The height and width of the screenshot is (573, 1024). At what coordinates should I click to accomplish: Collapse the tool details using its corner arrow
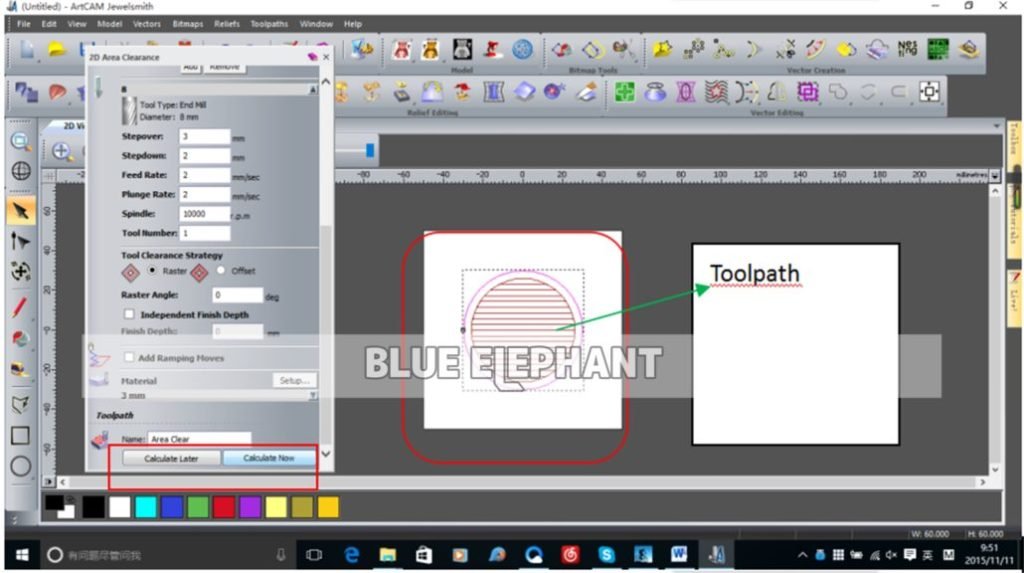click(313, 89)
